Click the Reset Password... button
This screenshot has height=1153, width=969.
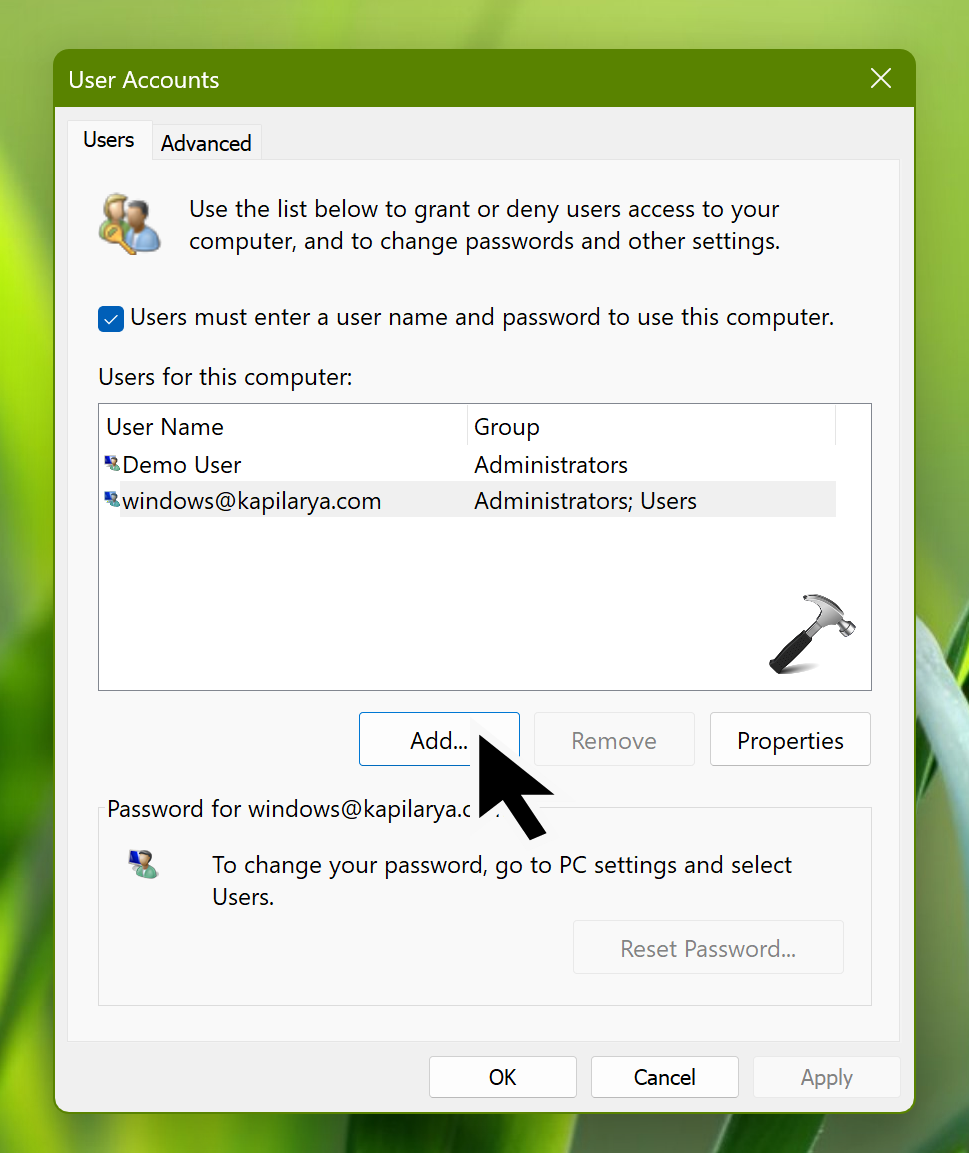708,948
